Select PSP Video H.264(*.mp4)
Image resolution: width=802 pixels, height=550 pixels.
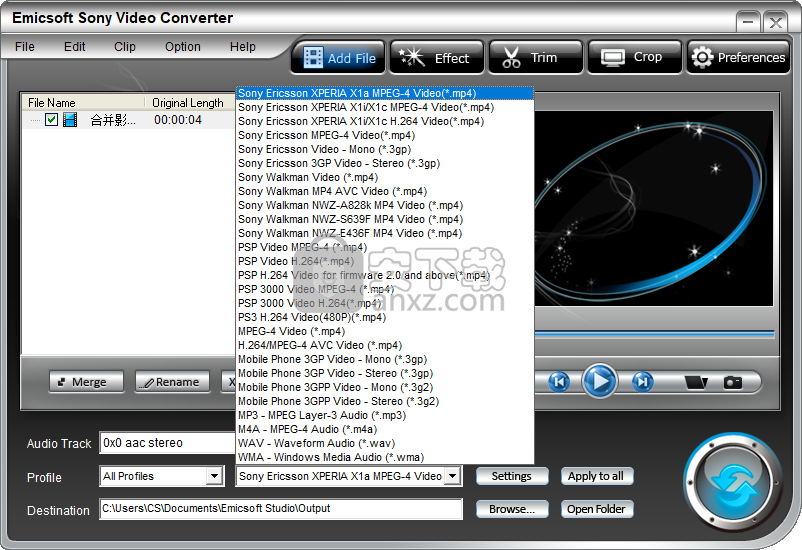[385, 261]
